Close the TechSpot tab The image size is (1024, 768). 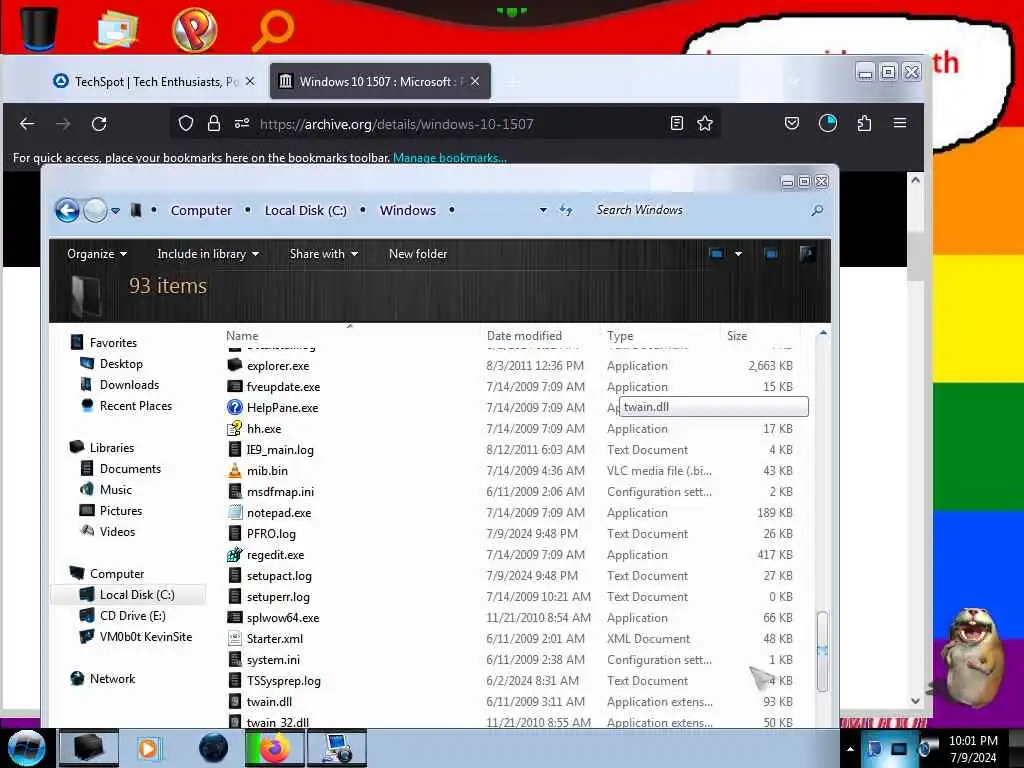pyautogui.click(x=250, y=81)
